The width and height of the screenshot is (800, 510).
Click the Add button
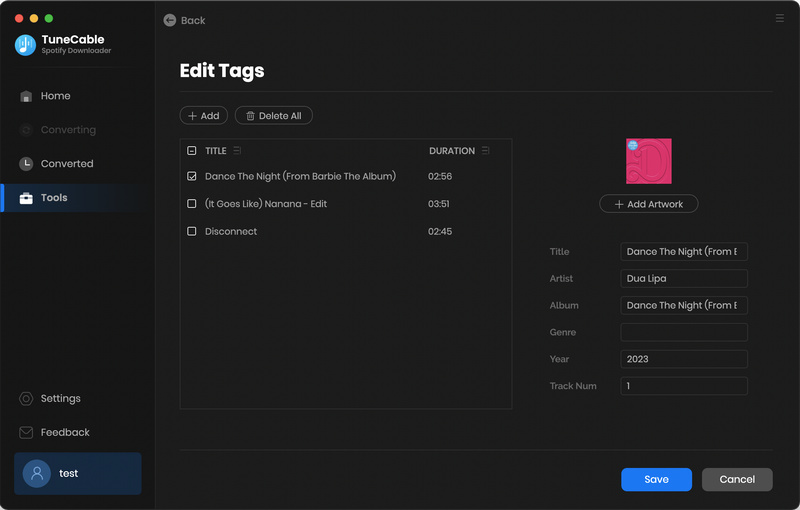[204, 116]
